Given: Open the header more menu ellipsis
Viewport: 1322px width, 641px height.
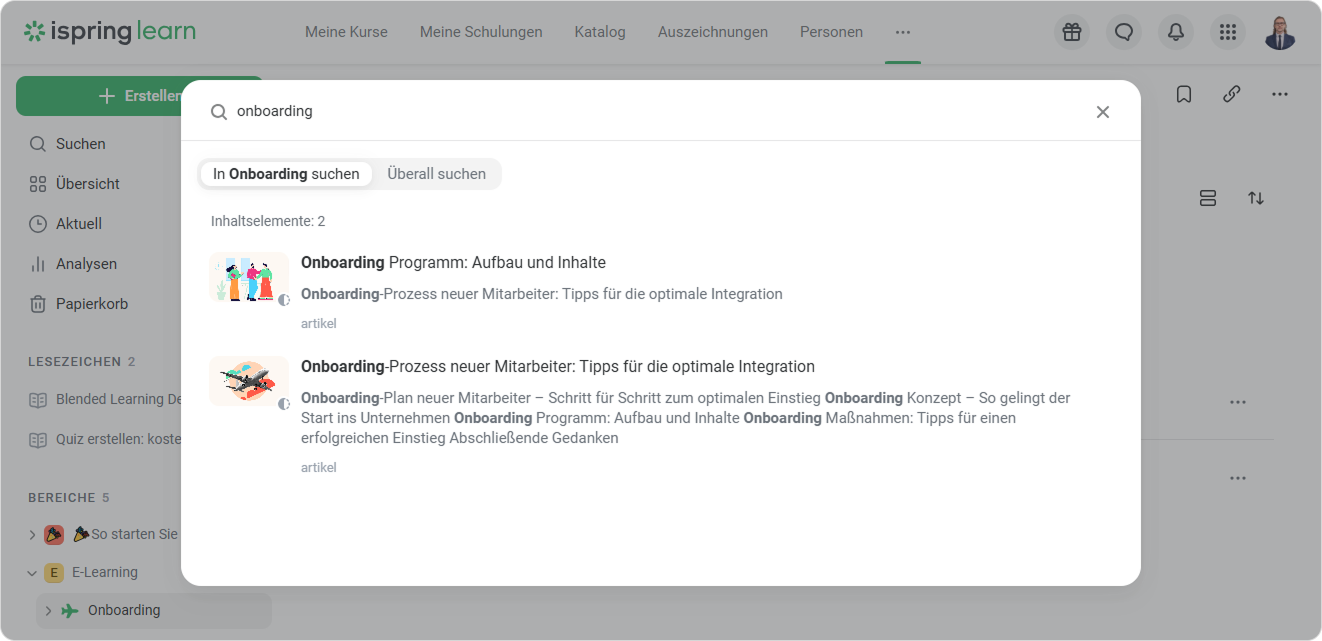Looking at the screenshot, I should click(903, 32).
